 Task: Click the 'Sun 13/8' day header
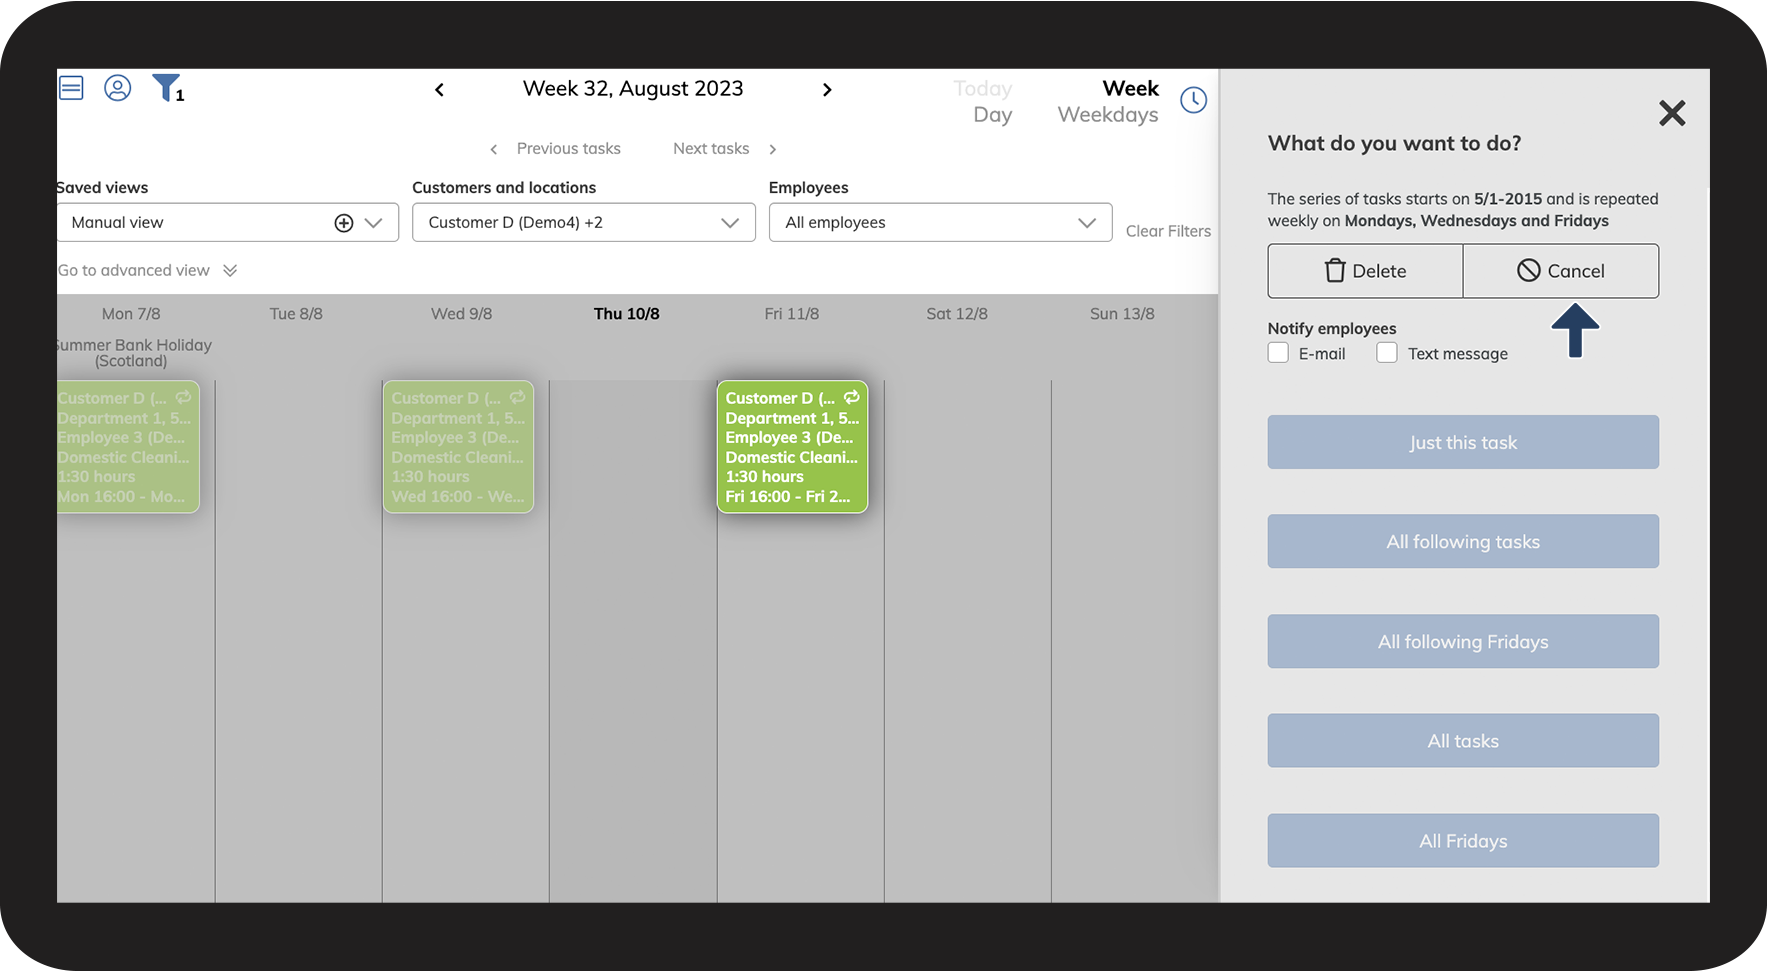1122,314
